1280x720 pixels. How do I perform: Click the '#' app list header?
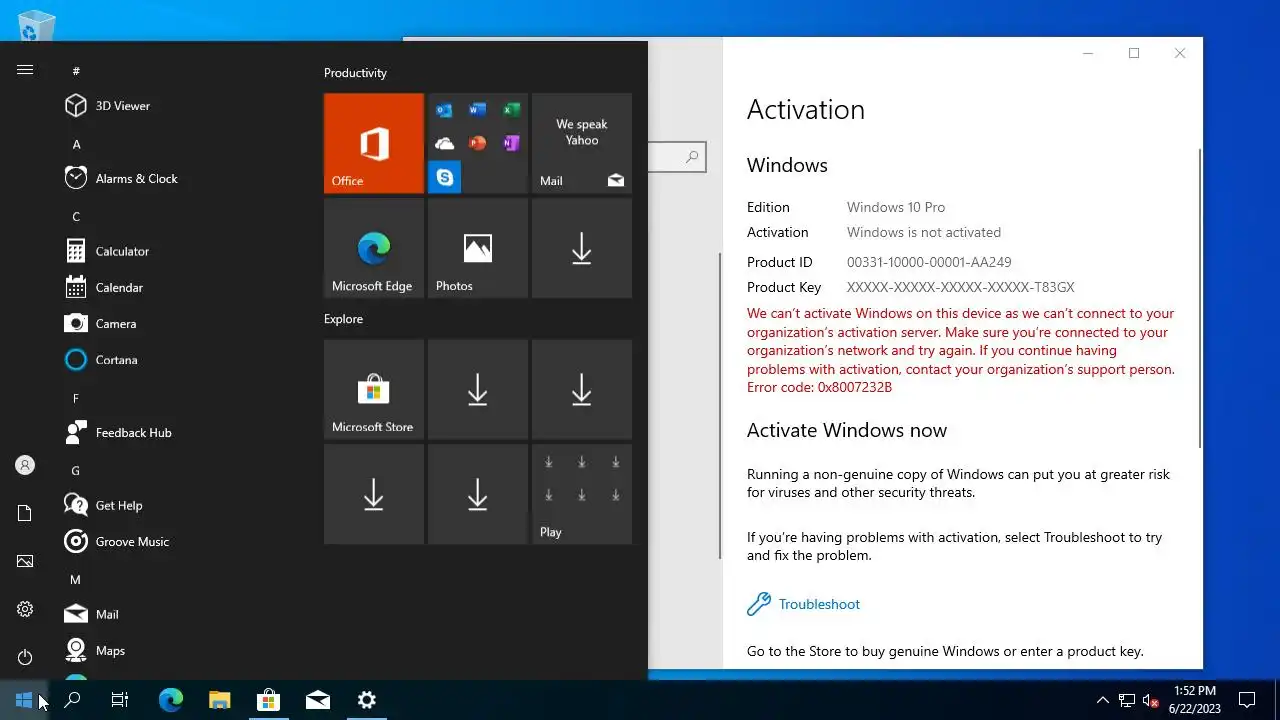pos(76,71)
